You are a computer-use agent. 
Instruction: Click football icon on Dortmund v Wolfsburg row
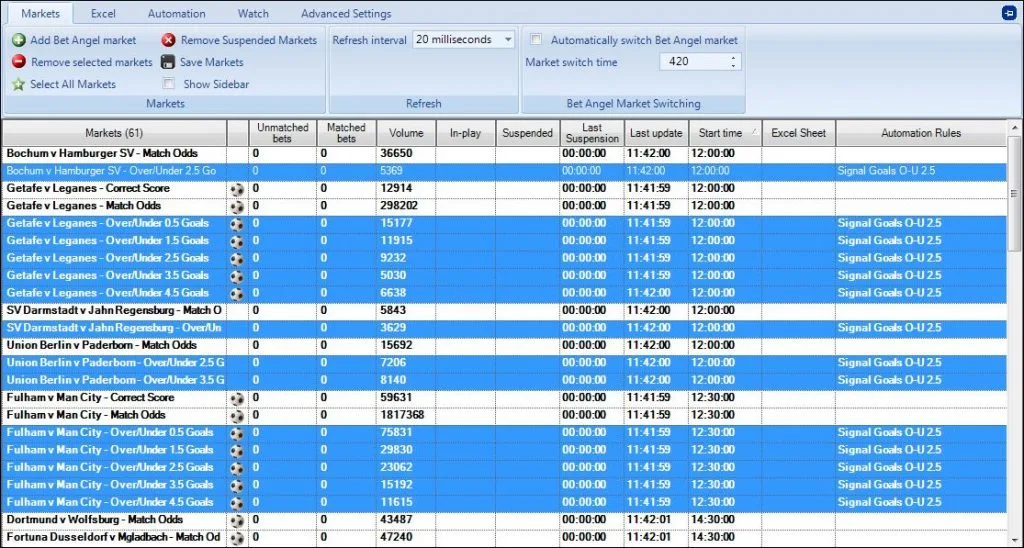click(237, 520)
